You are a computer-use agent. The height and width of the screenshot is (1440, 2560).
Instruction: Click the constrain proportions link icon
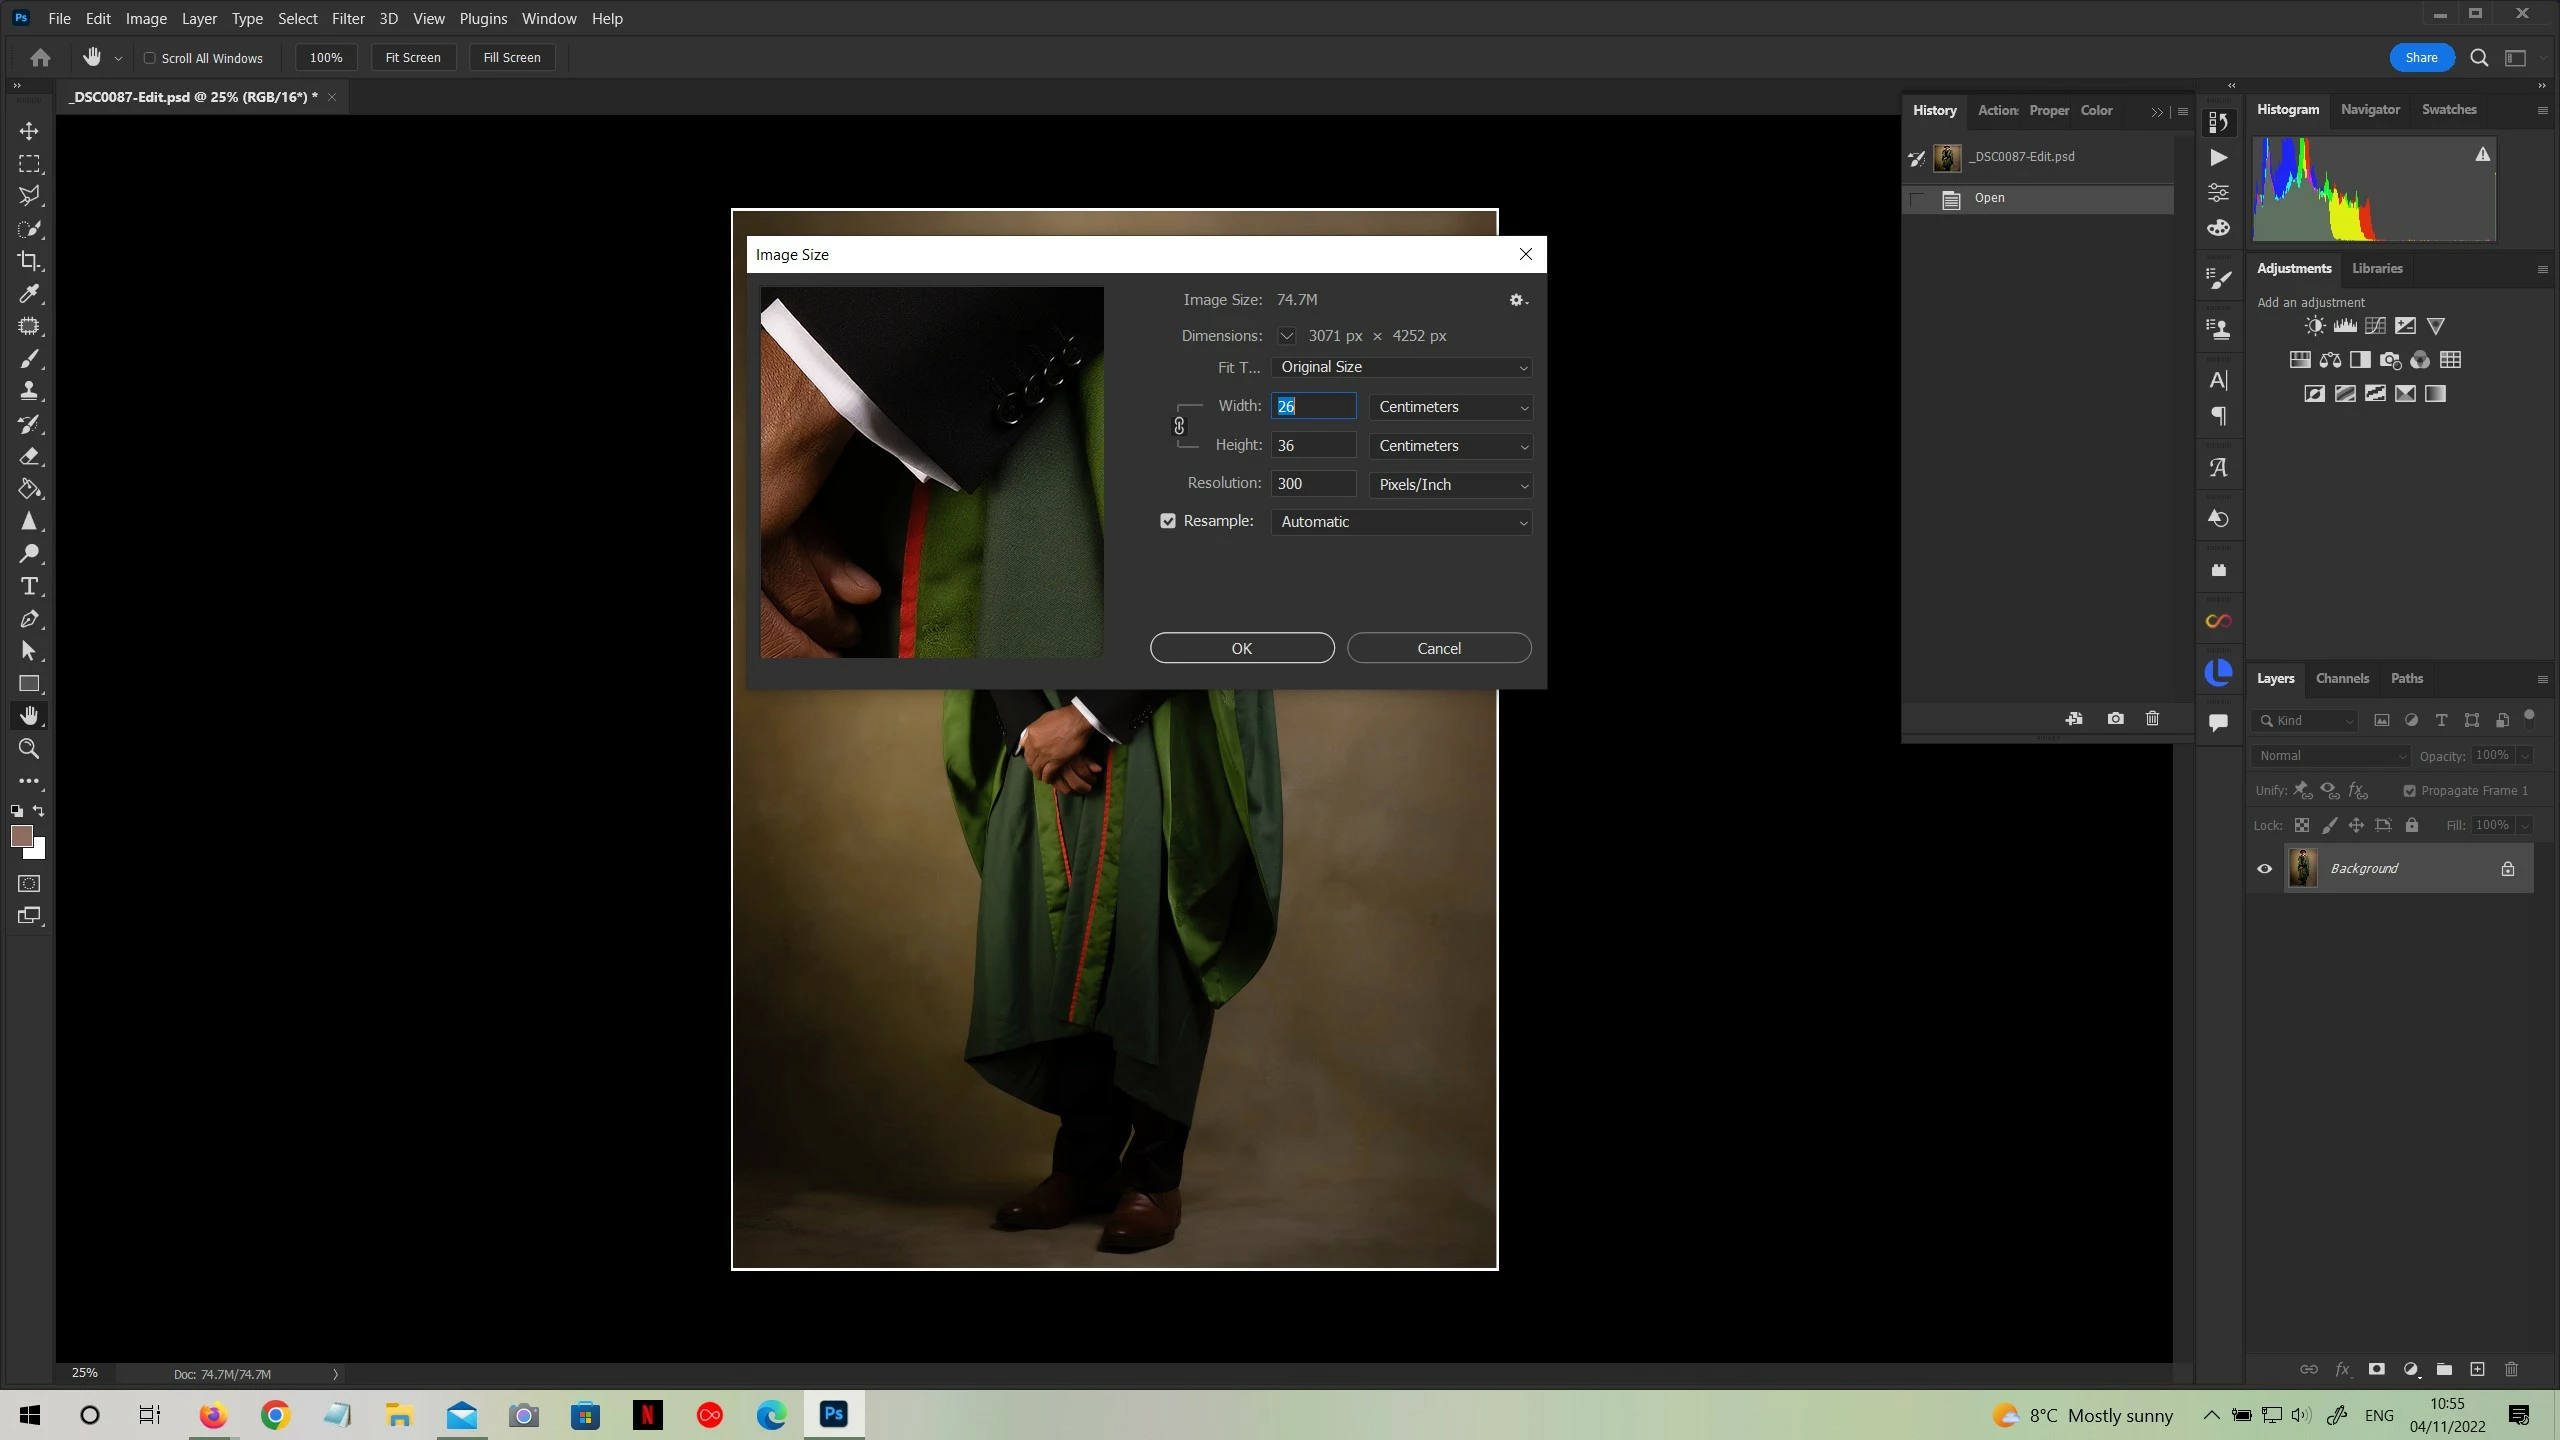point(1179,426)
